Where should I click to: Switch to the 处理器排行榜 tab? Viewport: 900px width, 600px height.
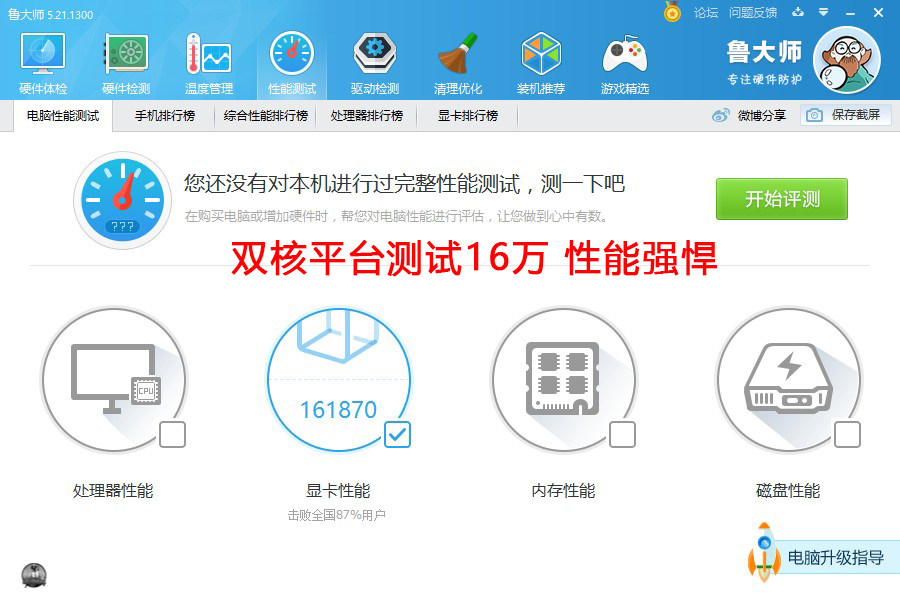tap(367, 115)
